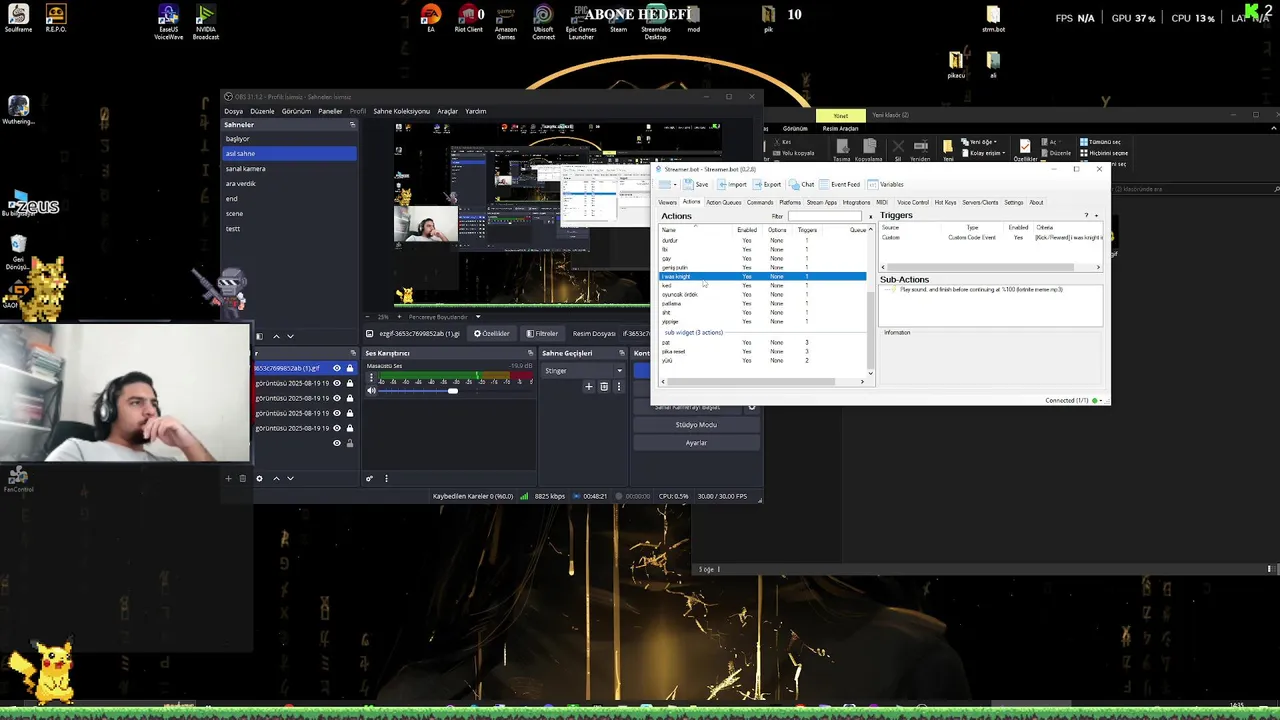Open the Chat window in Streamer.bot
The image size is (1280, 720).
(801, 184)
